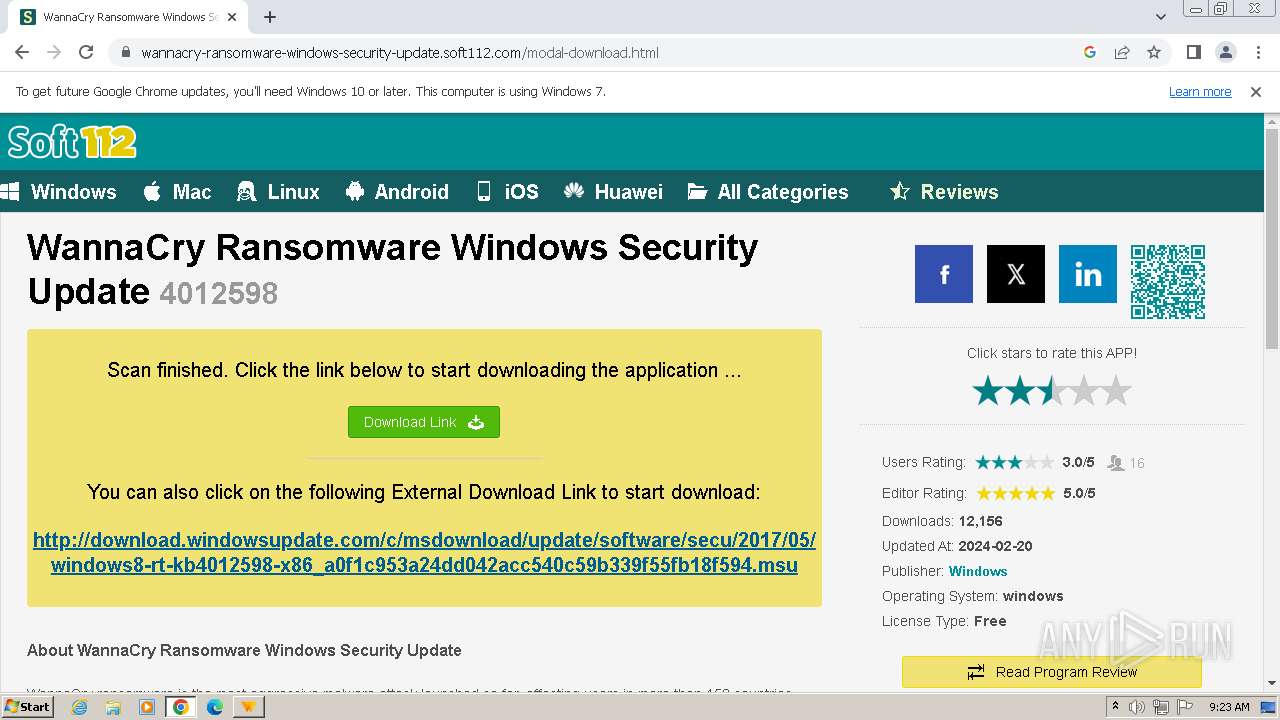
Task: Dismiss the Chrome update notification bar
Action: tap(1256, 91)
